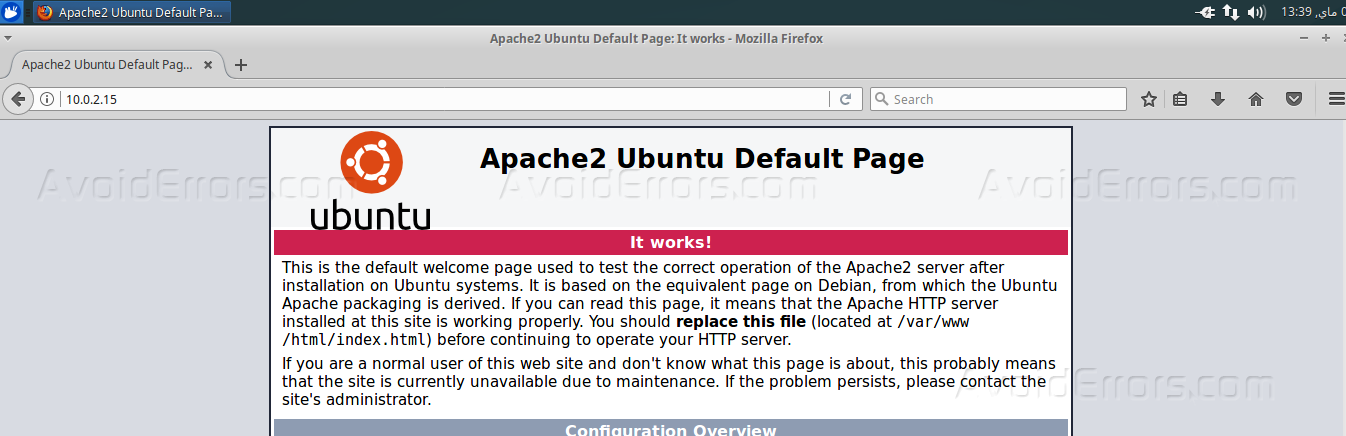Open the Firefox hamburger menu
The image size is (1346, 436).
point(1335,99)
